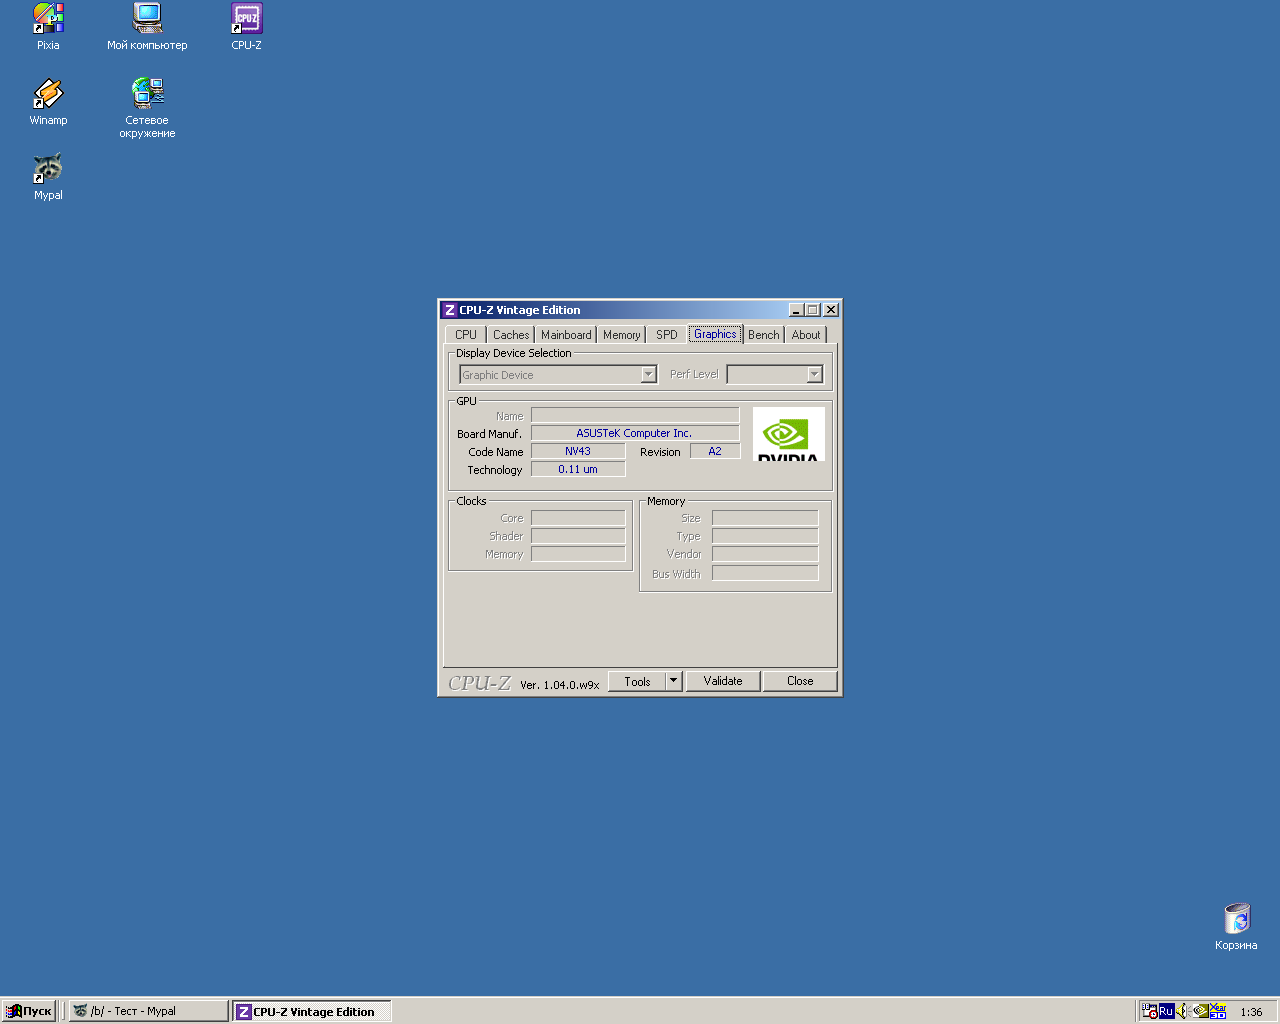Click the NV43 code name value
Viewport: 1280px width, 1024px height.
coord(578,451)
